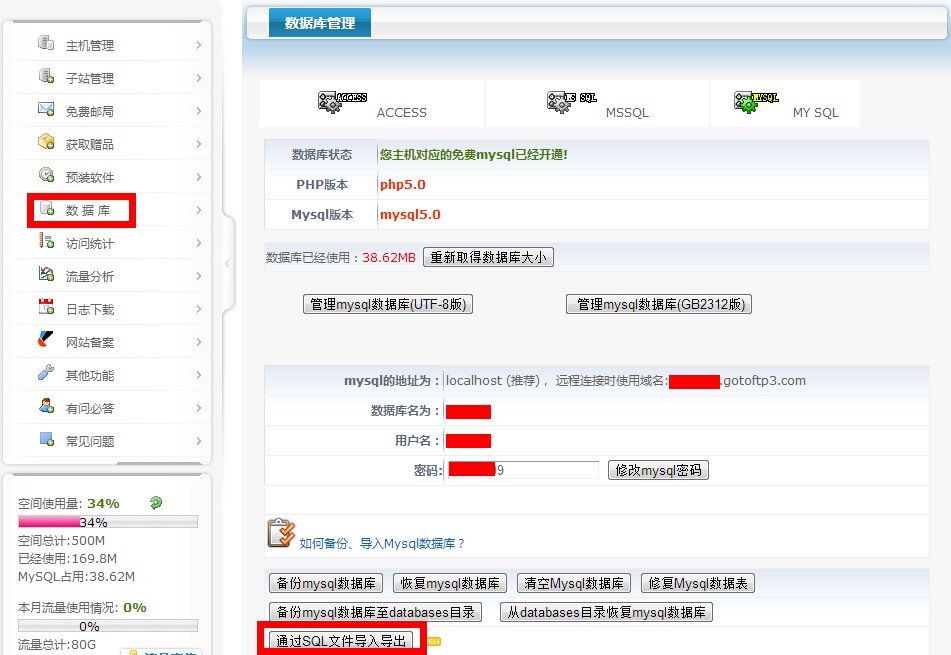This screenshot has height=655, width=951.
Task: Expand the 流量分析 chevron
Action: pos(199,276)
